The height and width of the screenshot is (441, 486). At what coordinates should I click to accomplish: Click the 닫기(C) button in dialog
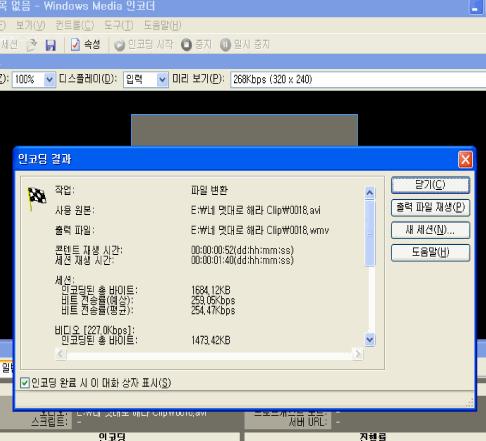click(x=430, y=185)
